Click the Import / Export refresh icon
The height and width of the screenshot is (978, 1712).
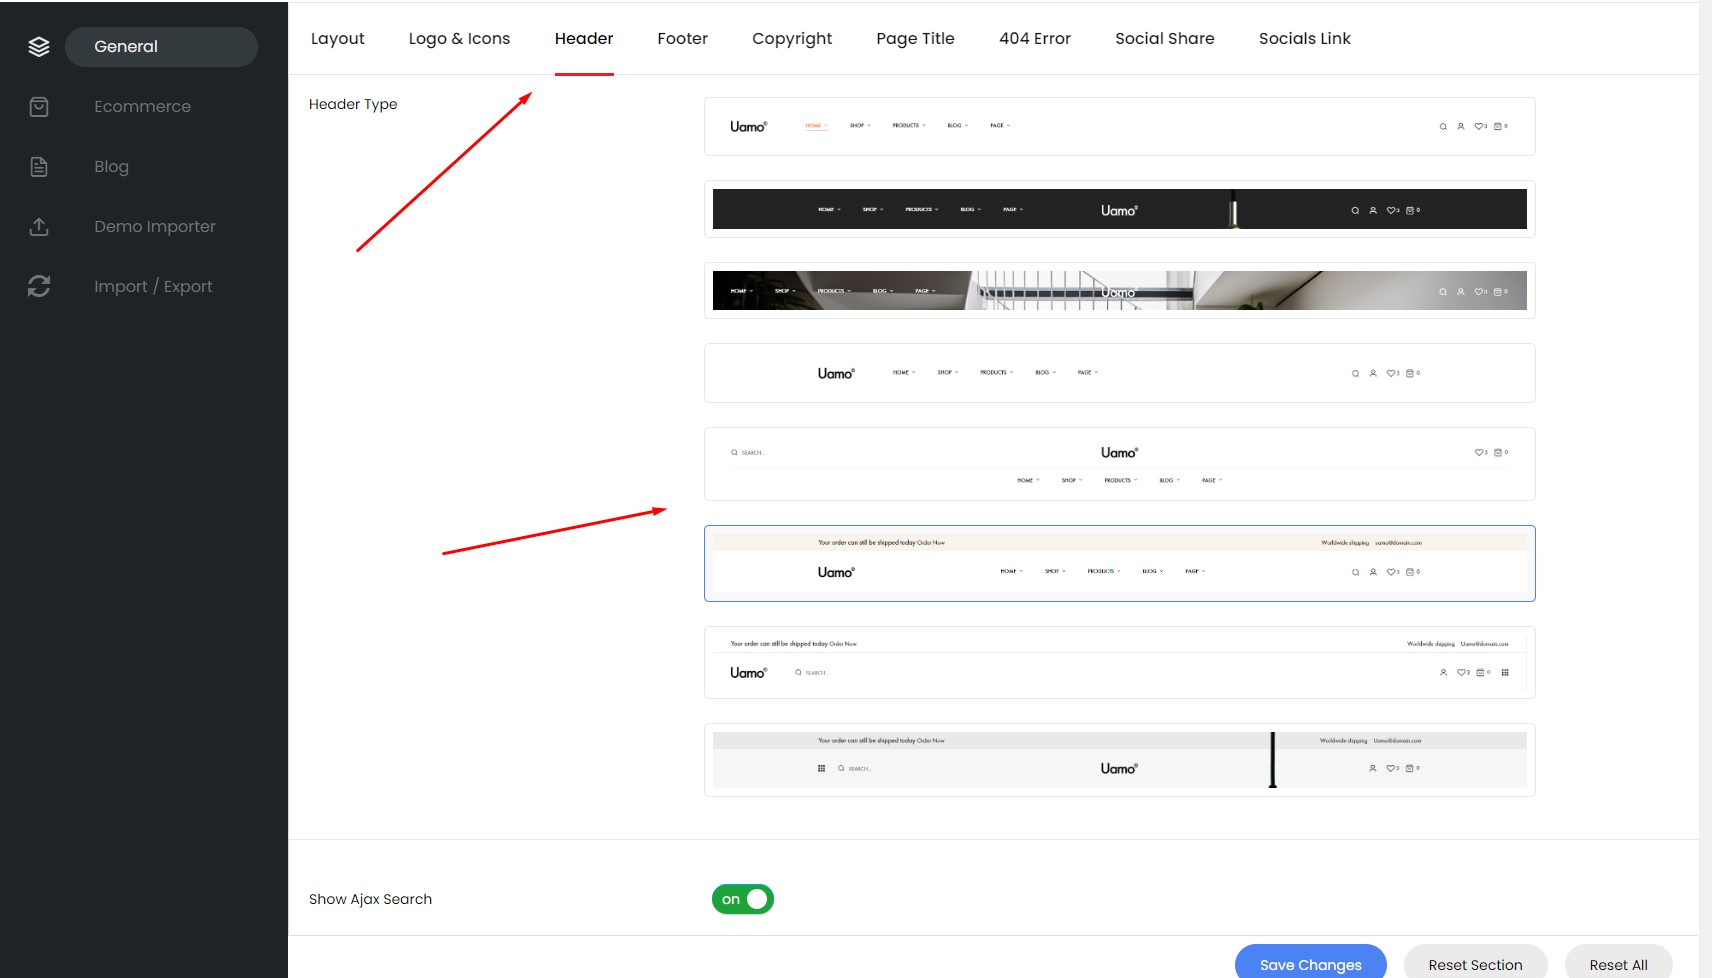39,287
